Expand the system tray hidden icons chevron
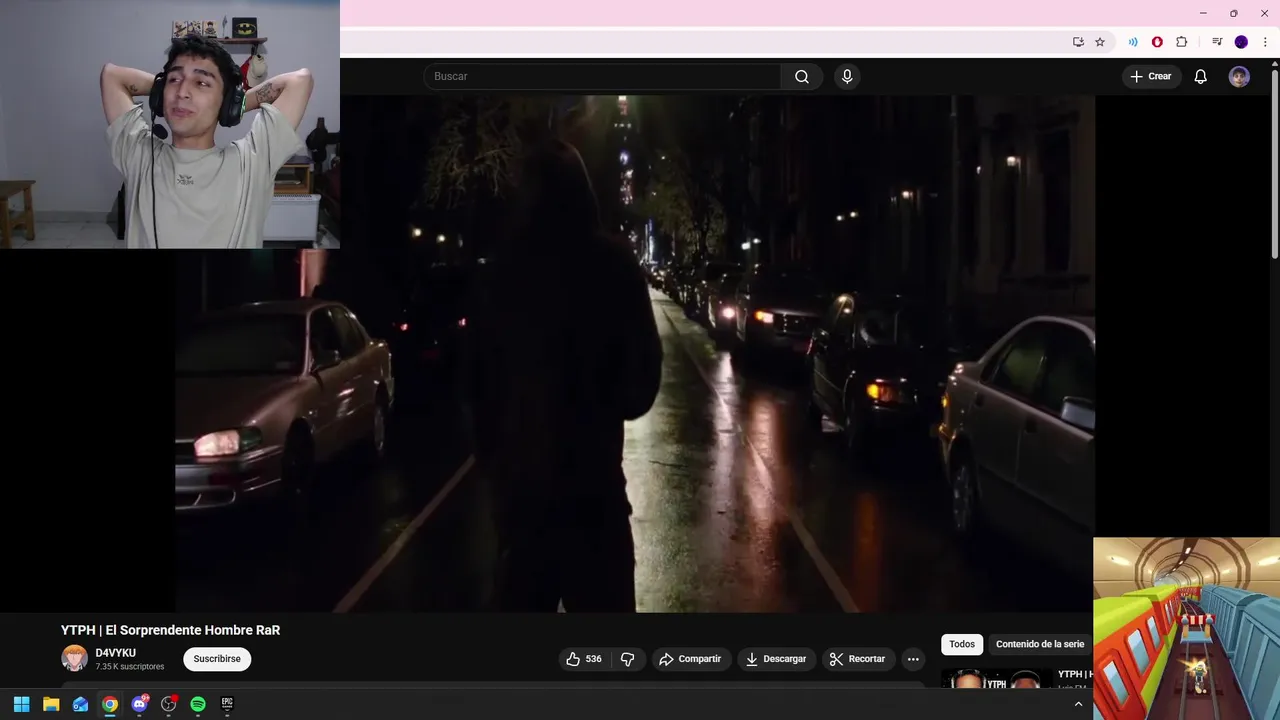1280x720 pixels. tap(1078, 704)
